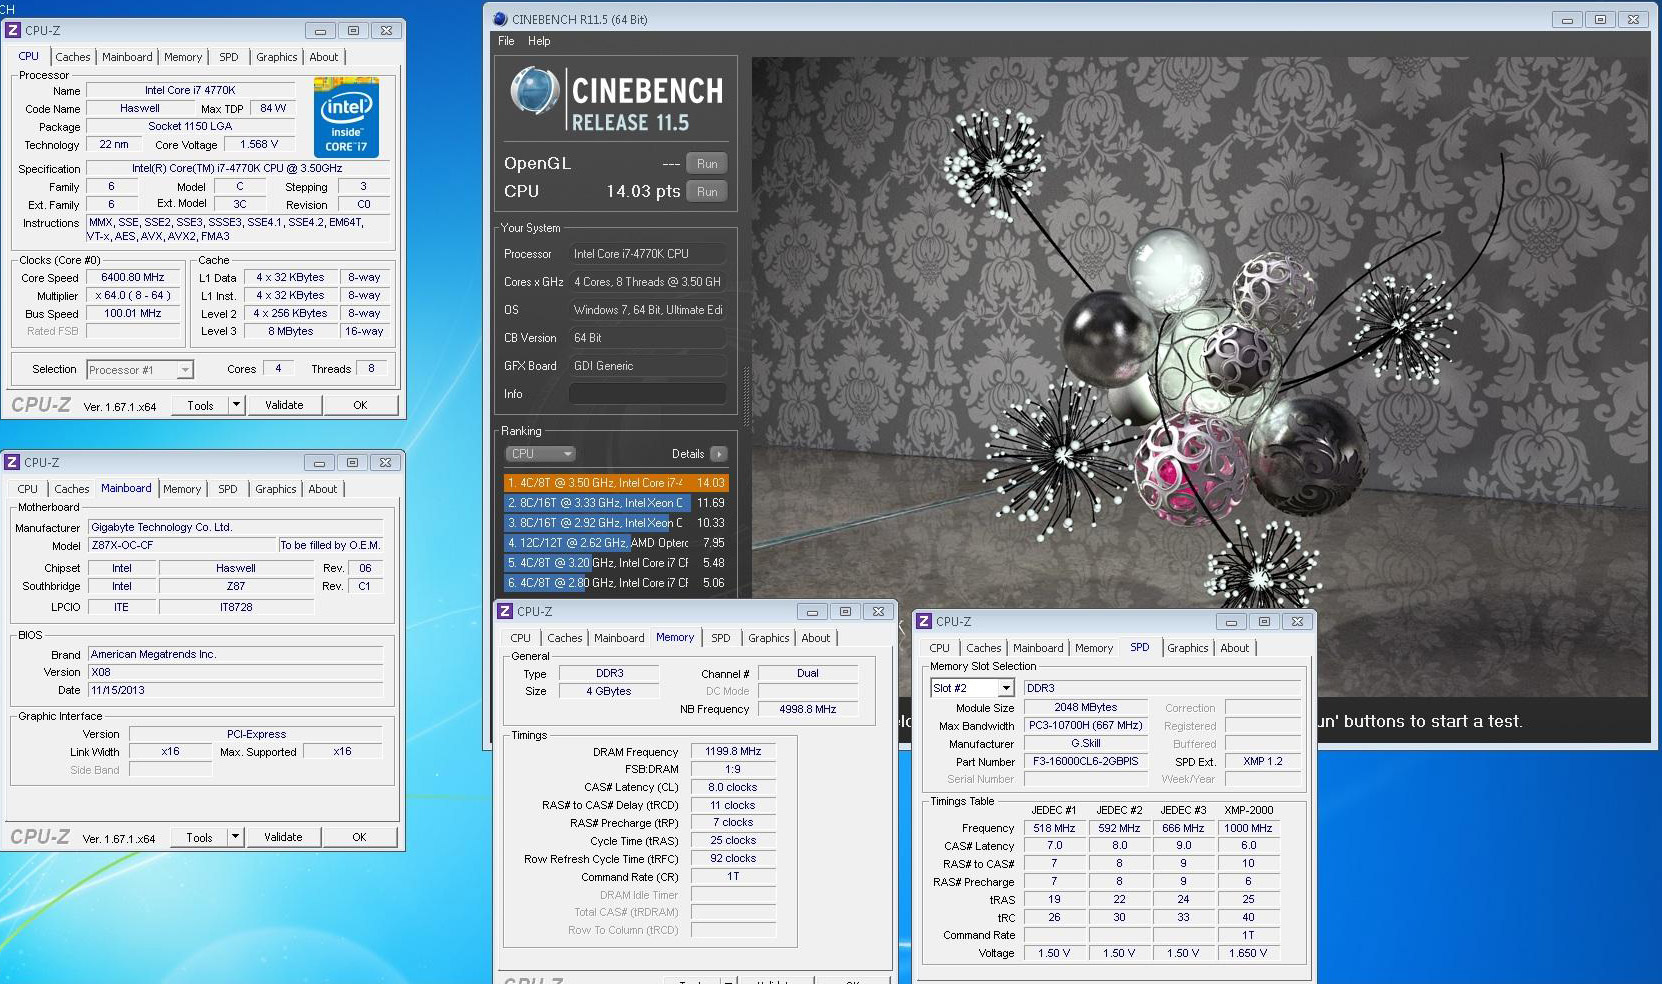This screenshot has height=984, width=1662.
Task: Open the File menu in Cinebench
Action: (506, 41)
